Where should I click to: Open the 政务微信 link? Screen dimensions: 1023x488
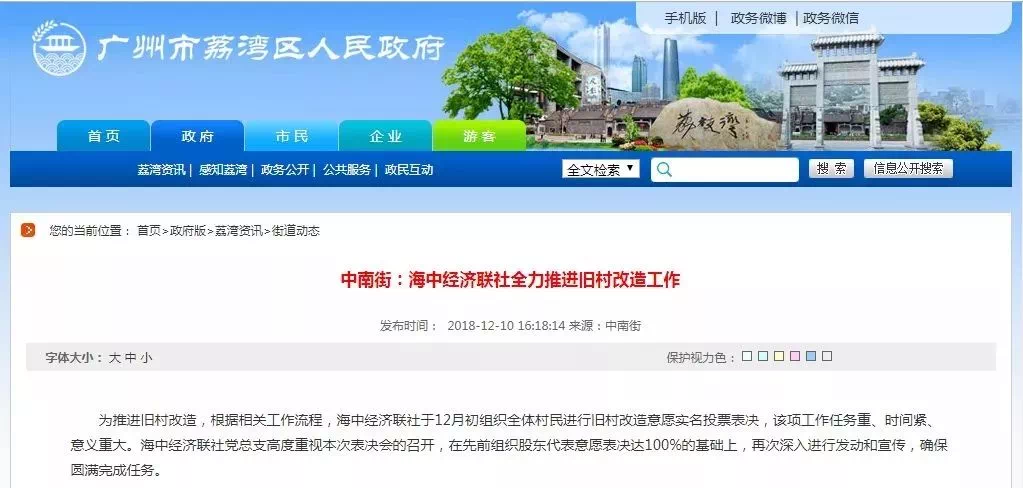831,18
